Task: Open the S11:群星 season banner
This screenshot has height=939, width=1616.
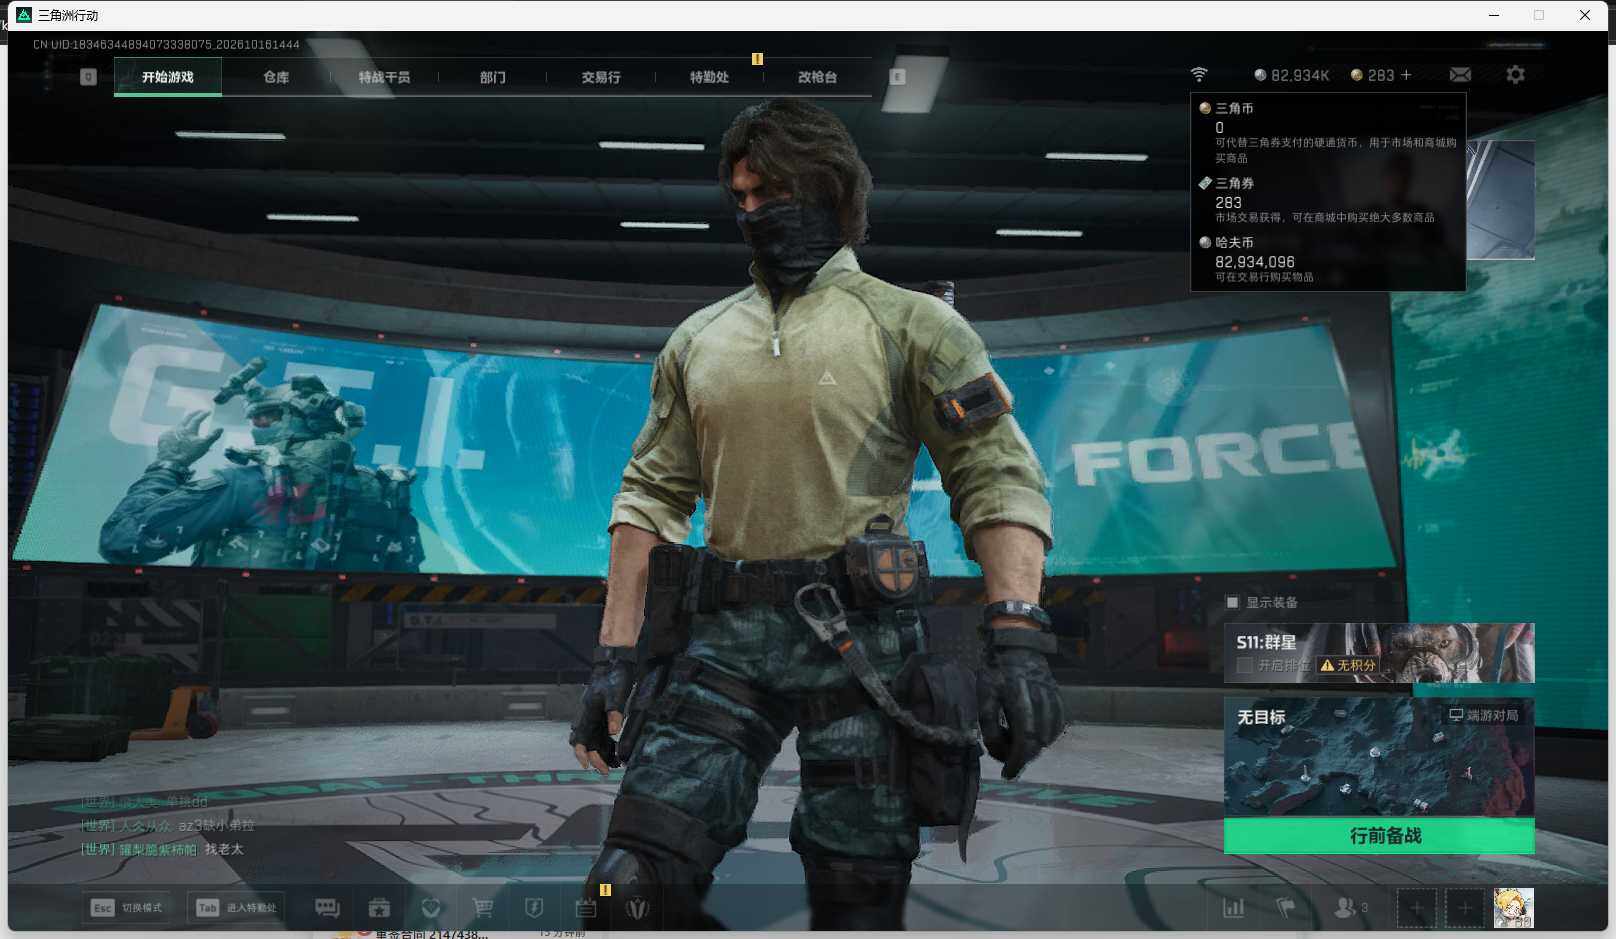Action: tap(1379, 653)
